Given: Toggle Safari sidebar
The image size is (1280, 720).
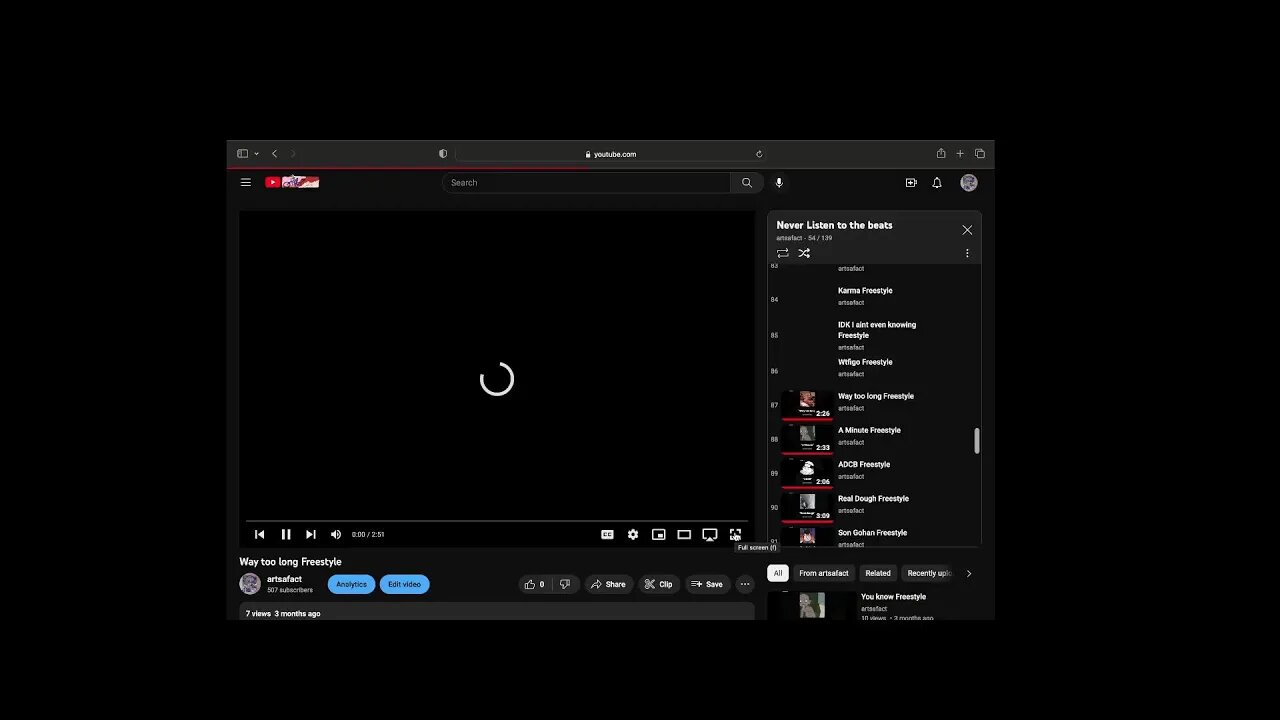Looking at the screenshot, I should 242,154.
